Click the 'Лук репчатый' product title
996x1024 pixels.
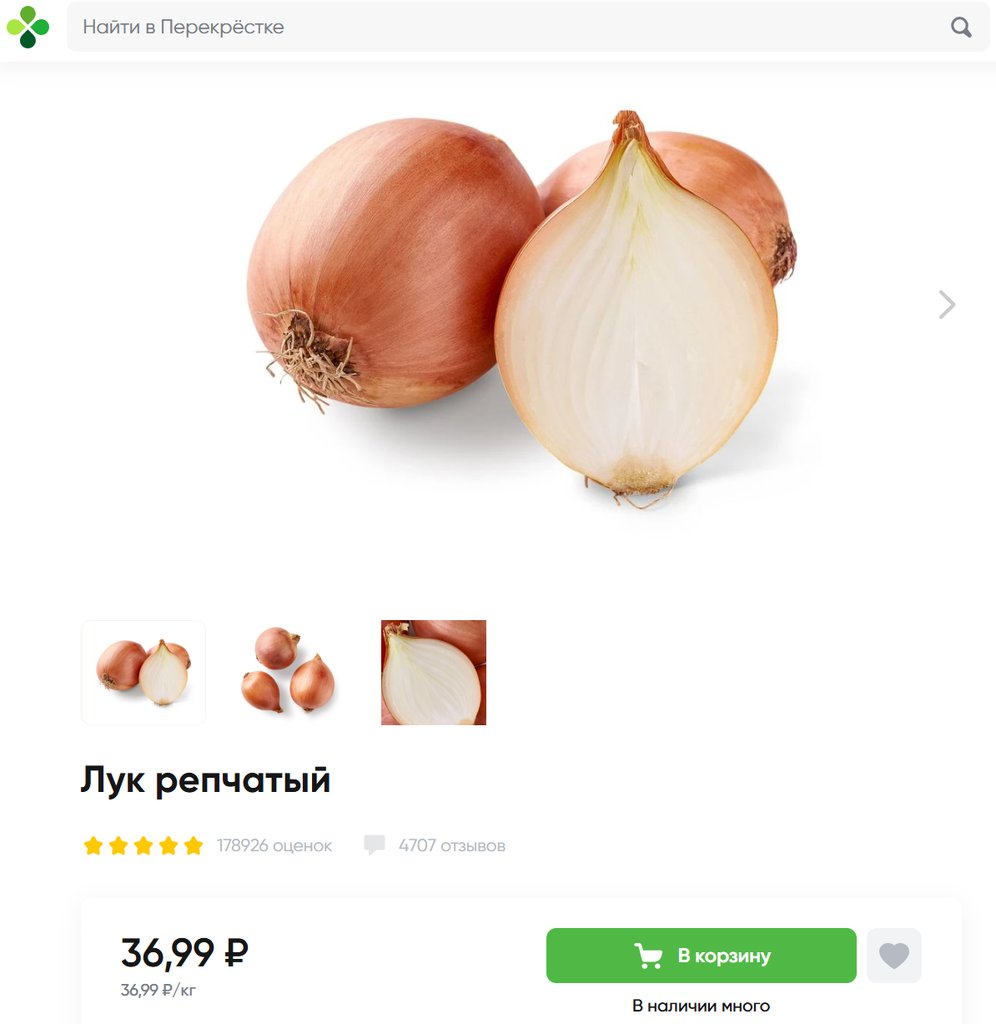(205, 780)
